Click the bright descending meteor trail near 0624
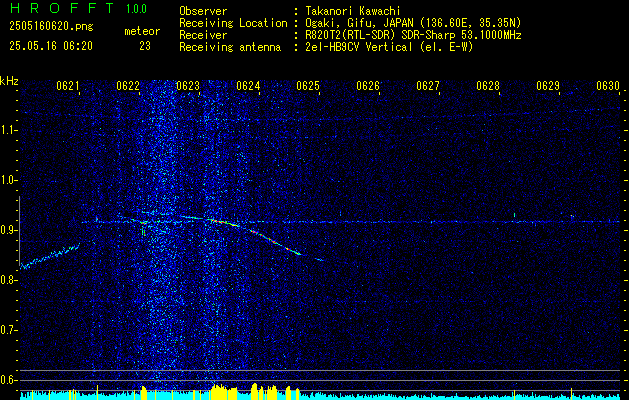The height and width of the screenshot is (400, 629). (255, 235)
